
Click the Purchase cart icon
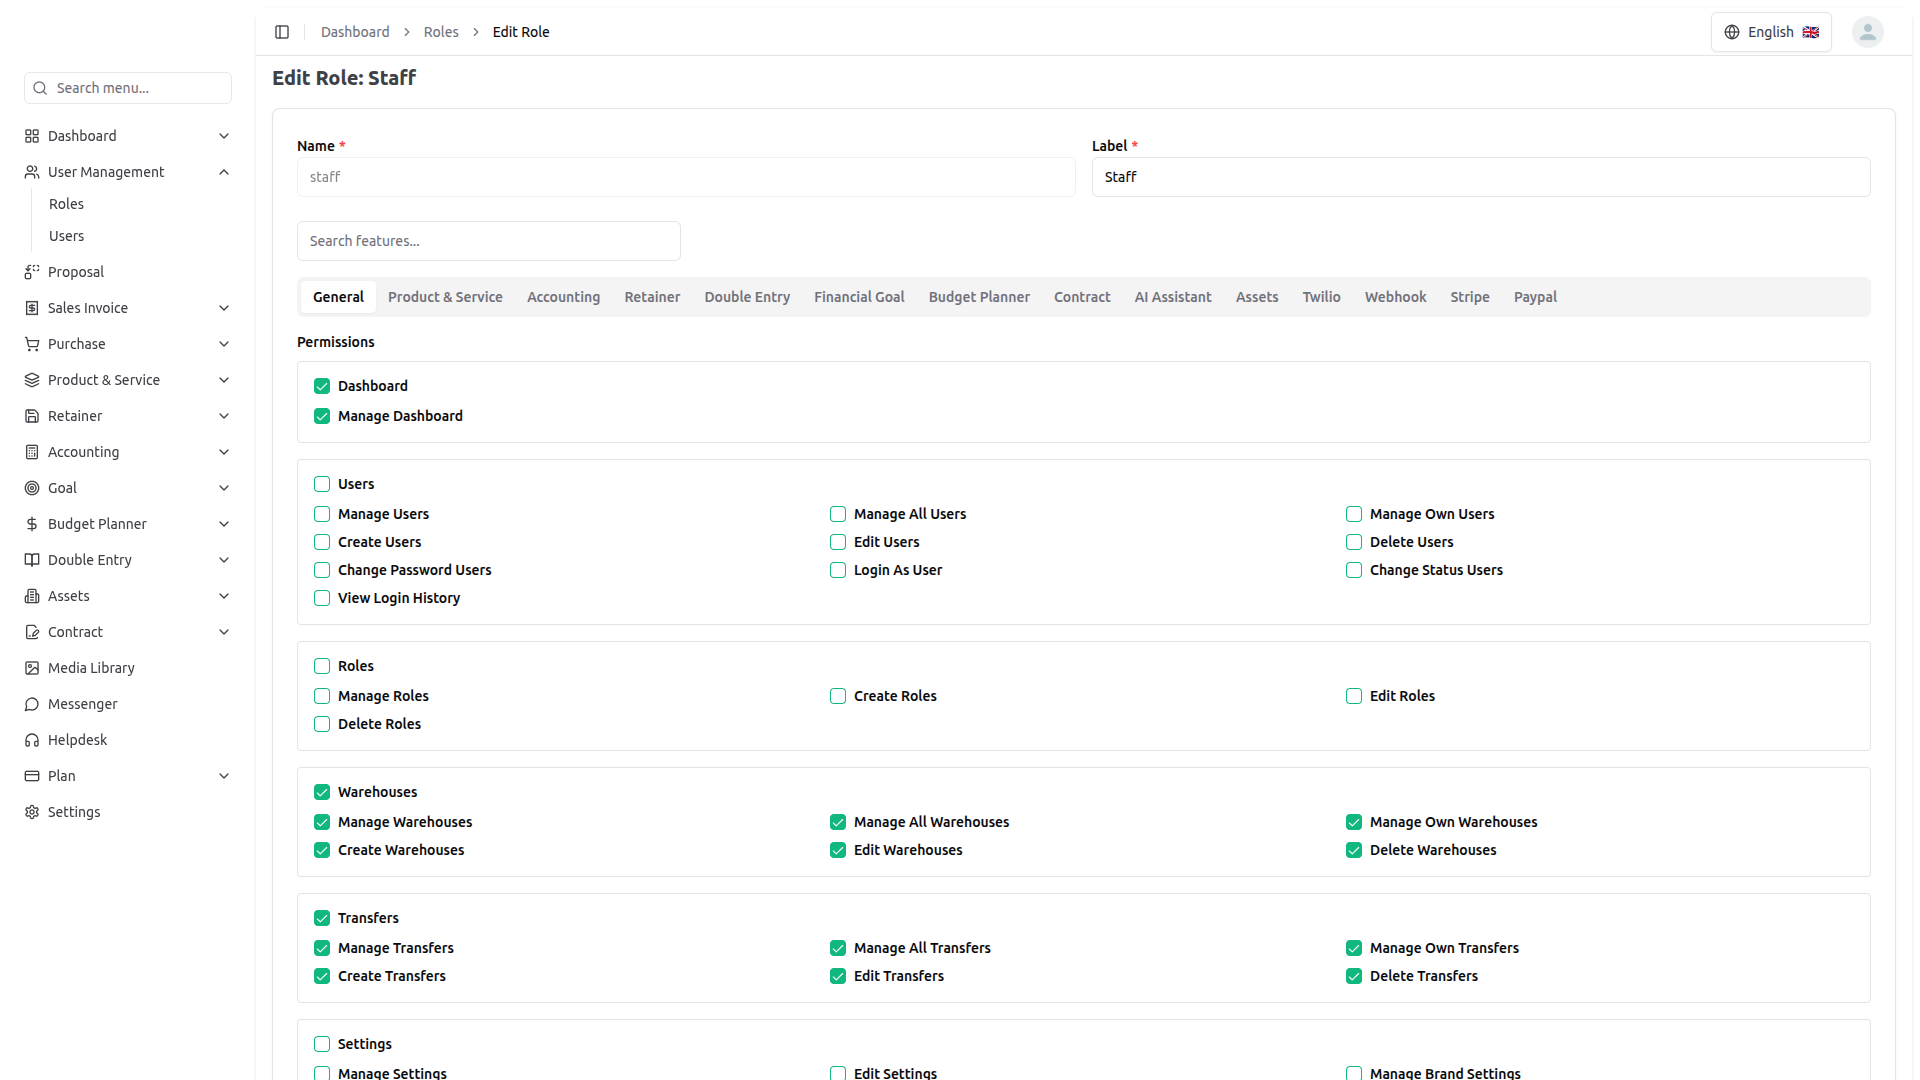click(x=32, y=344)
